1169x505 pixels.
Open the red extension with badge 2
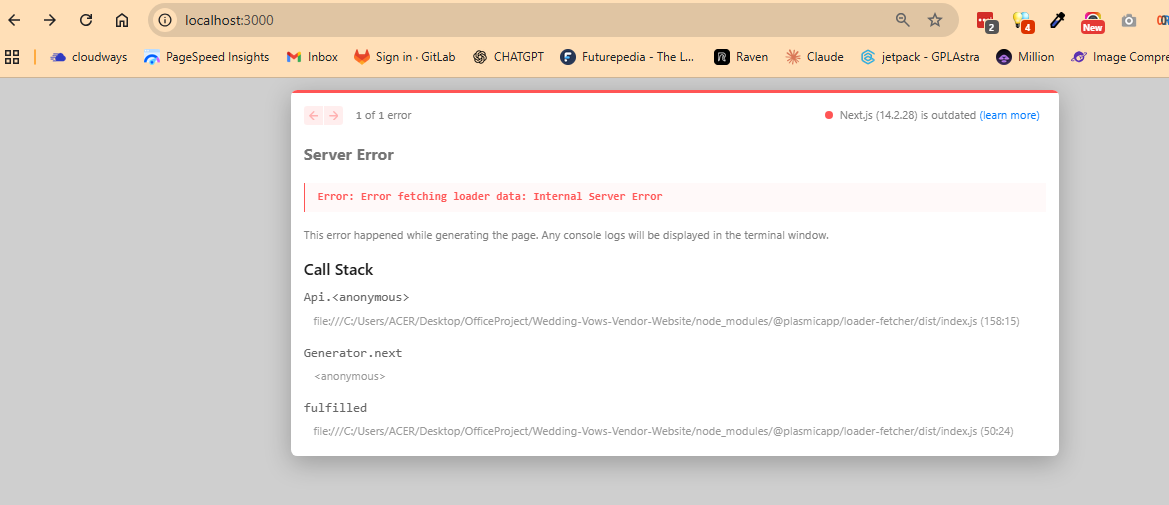tap(986, 20)
